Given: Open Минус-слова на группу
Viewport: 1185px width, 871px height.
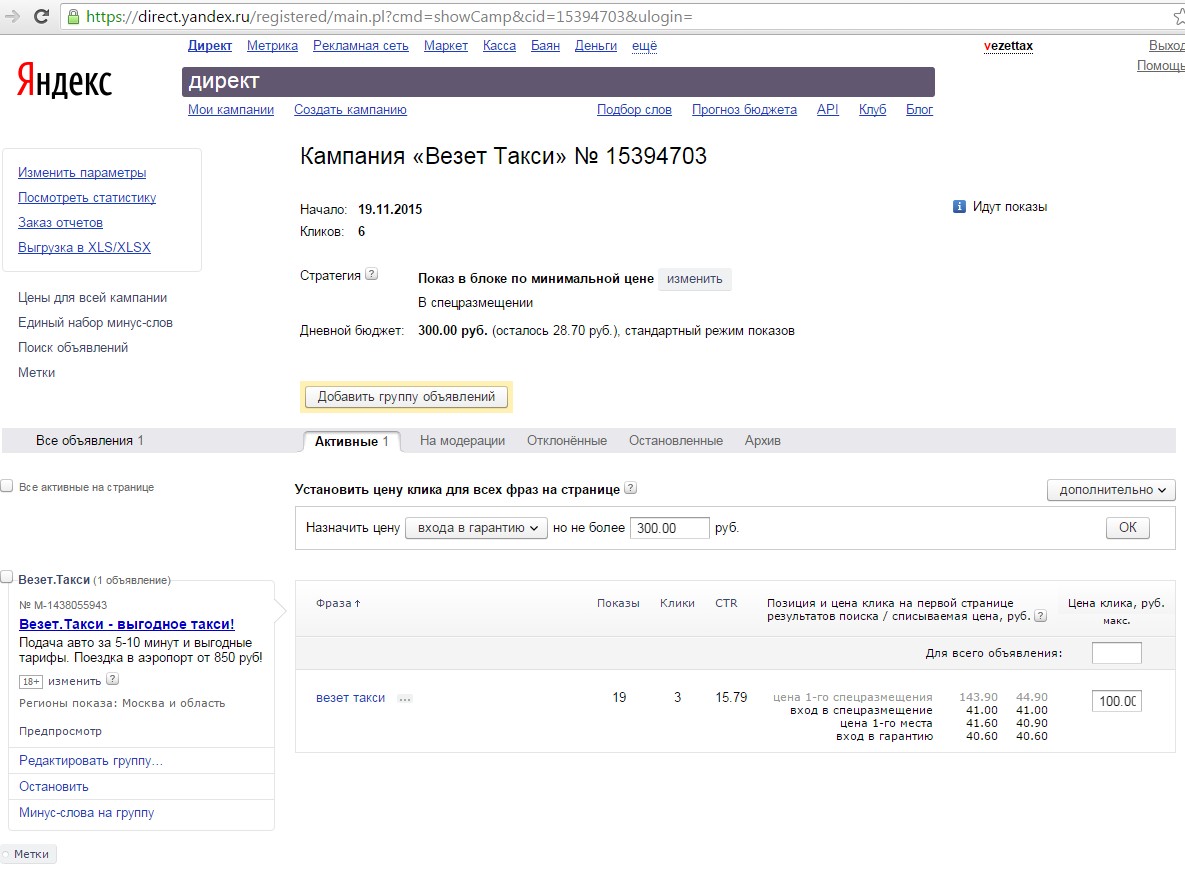Looking at the screenshot, I should coord(86,813).
